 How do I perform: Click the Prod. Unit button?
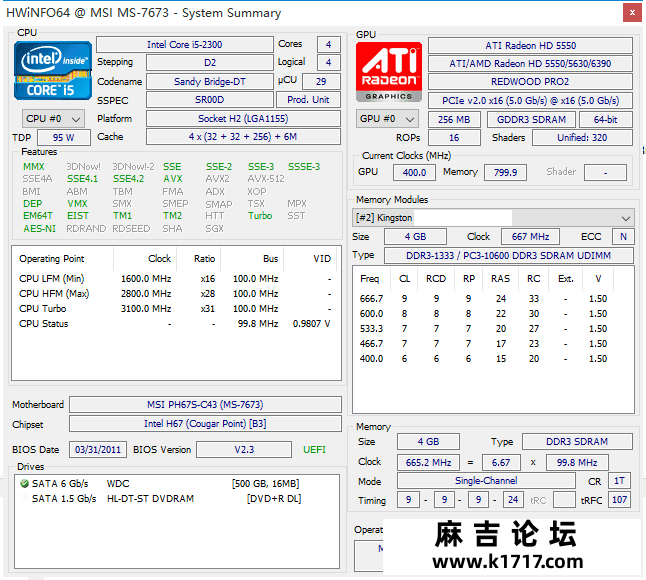pos(308,100)
